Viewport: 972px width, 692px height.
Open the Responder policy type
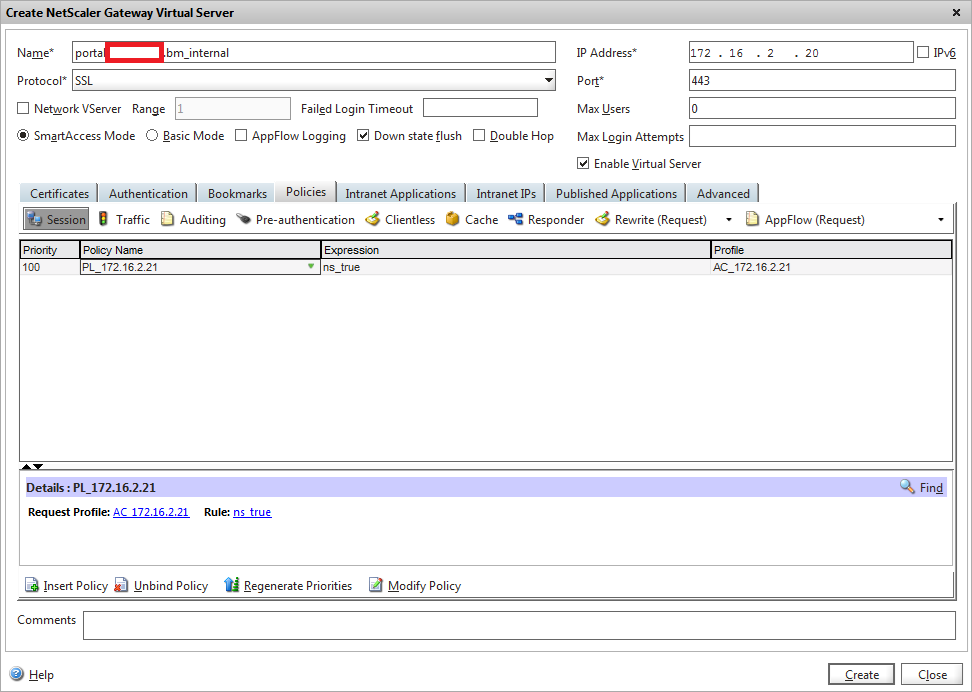pyautogui.click(x=546, y=220)
